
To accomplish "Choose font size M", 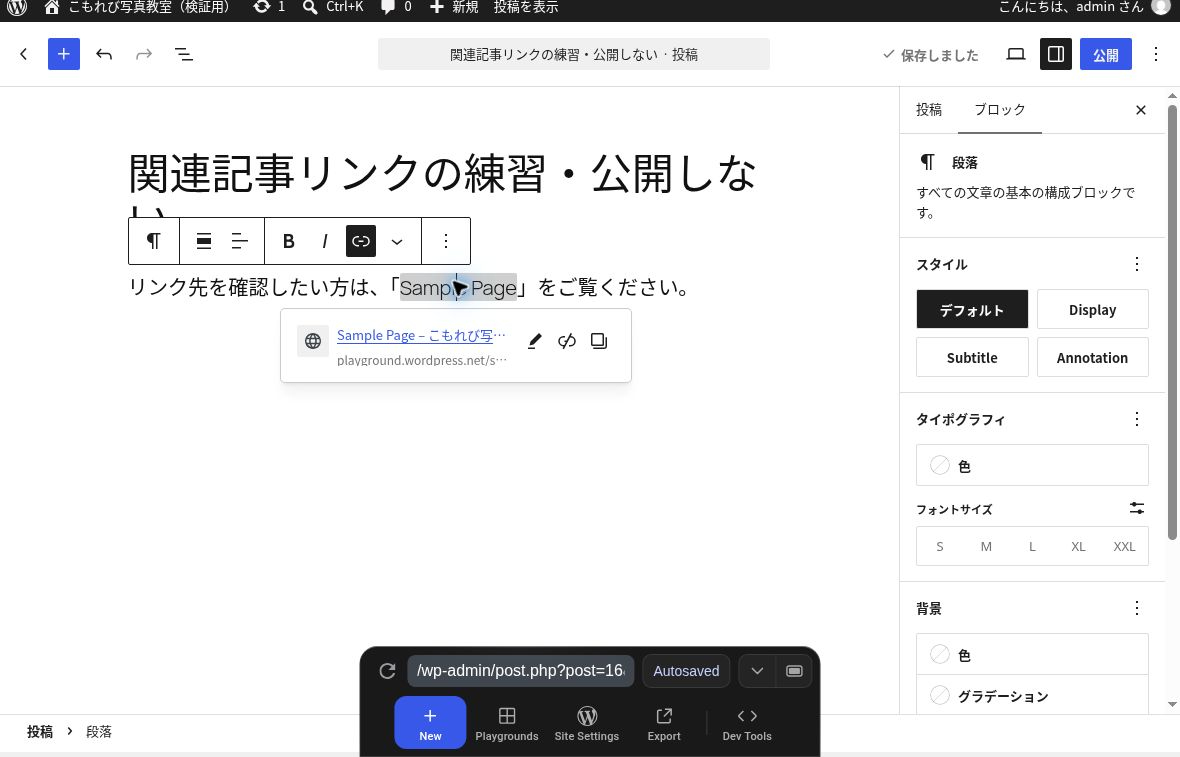I will pyautogui.click(x=986, y=546).
